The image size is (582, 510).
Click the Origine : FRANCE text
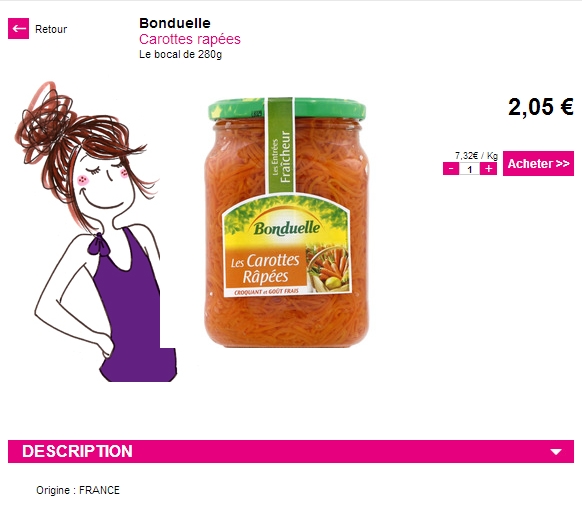coord(78,490)
